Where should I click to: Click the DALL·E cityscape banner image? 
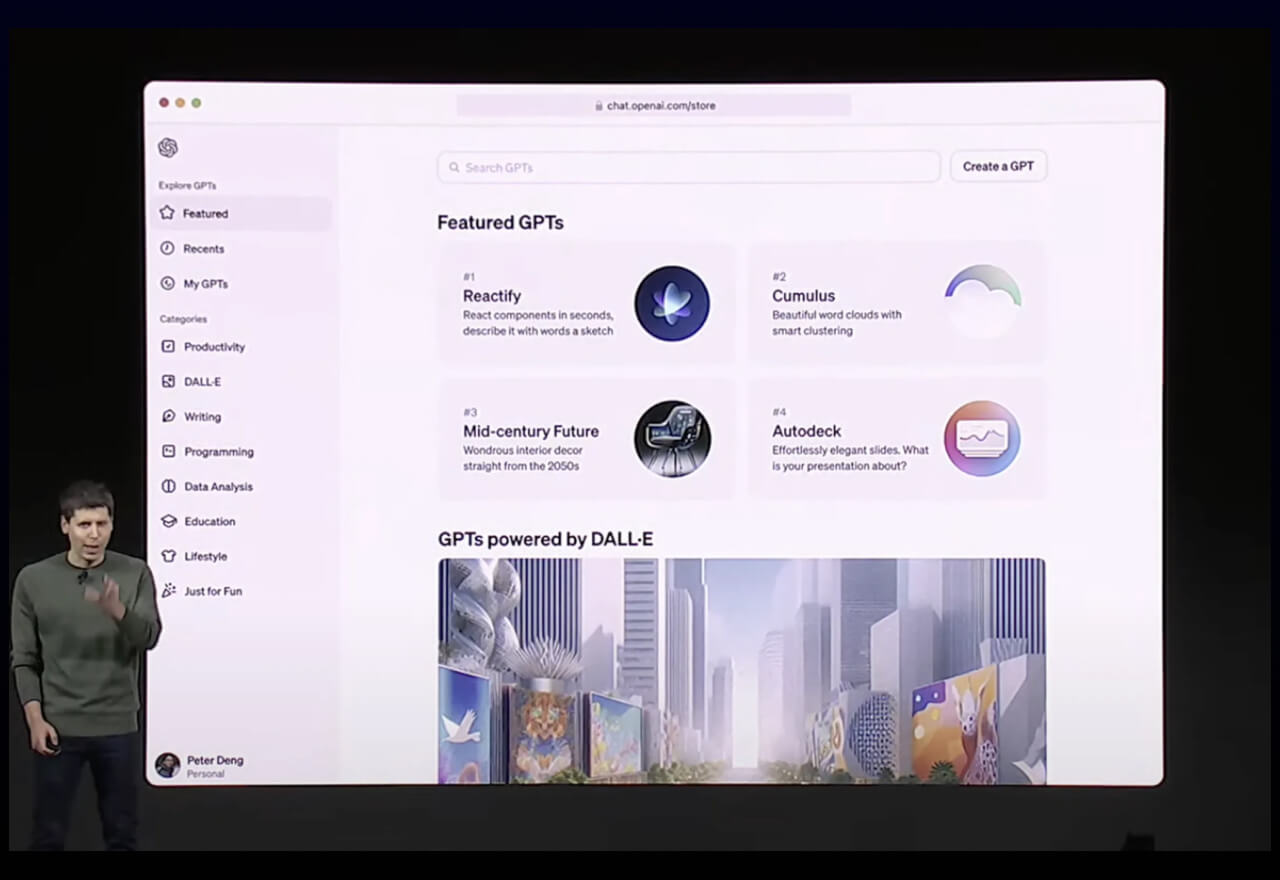pos(741,670)
